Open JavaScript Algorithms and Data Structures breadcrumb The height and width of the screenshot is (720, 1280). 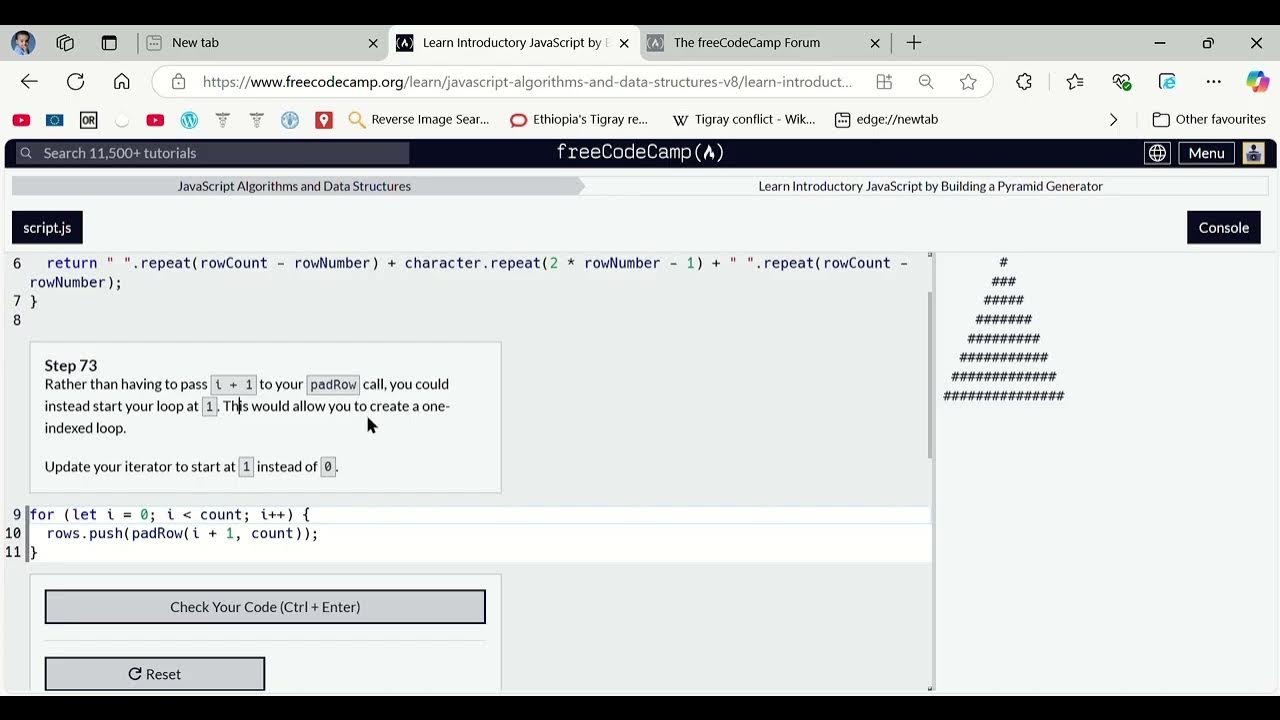point(294,186)
